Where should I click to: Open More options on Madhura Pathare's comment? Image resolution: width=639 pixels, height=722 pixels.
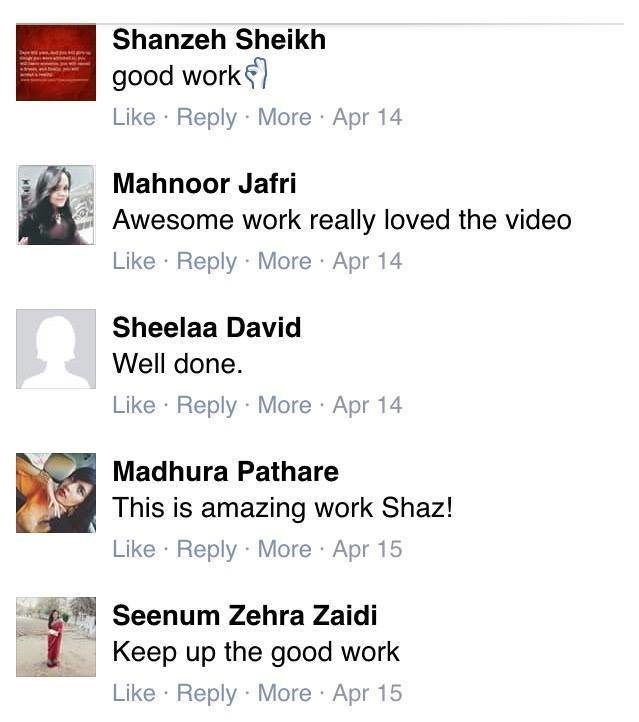(285, 549)
